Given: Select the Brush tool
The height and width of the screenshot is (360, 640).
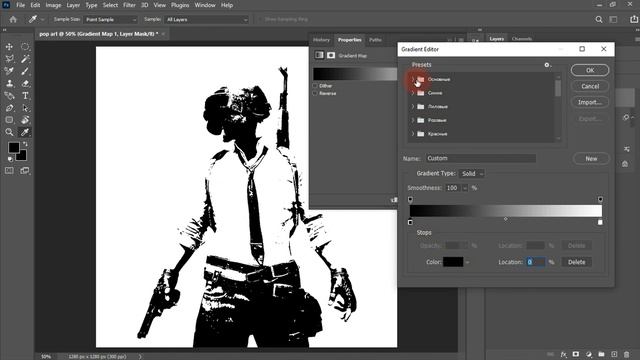Looking at the screenshot, I should point(25,71).
